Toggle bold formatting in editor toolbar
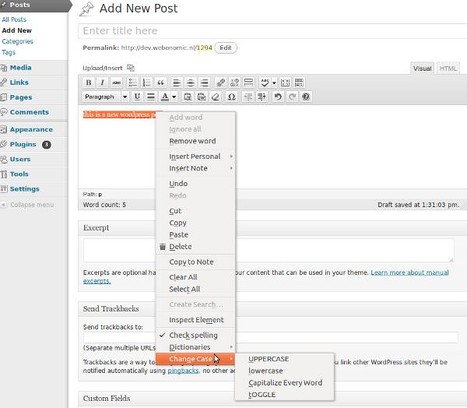The image size is (467, 408). pyautogui.click(x=89, y=83)
